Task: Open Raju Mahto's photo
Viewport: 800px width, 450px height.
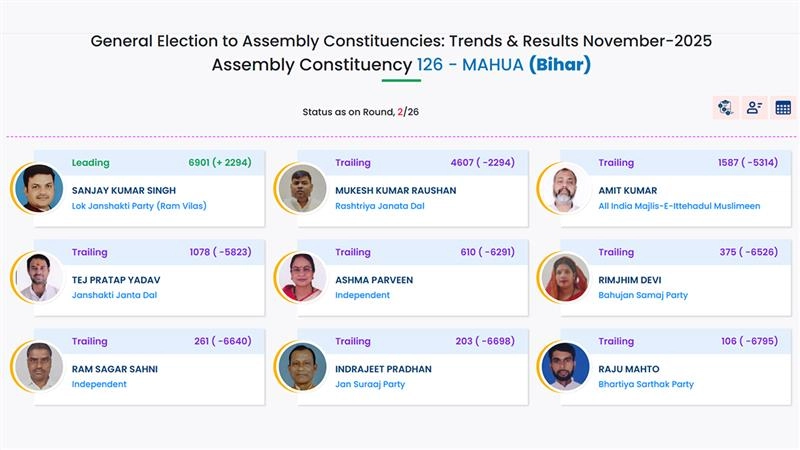Action: 566,367
